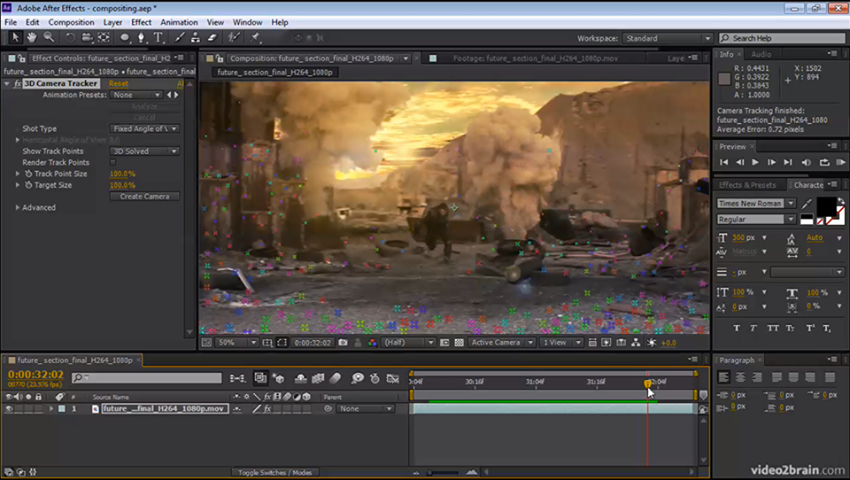The image size is (850, 480).
Task: Open the Workspace Standard dropdown
Action: pyautogui.click(x=667, y=39)
